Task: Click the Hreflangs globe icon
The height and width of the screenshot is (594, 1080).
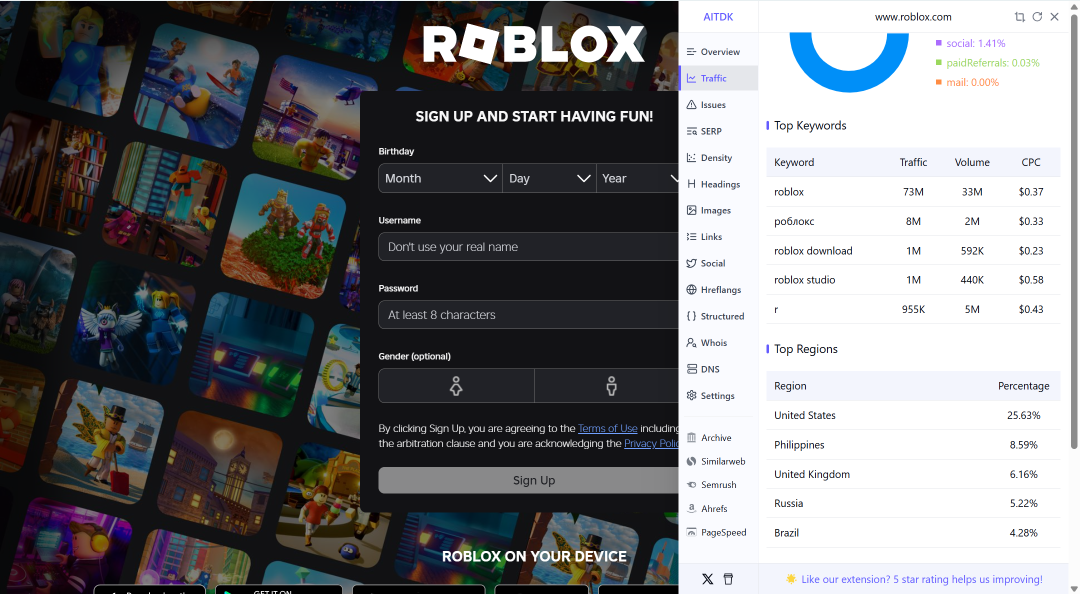Action: 692,289
